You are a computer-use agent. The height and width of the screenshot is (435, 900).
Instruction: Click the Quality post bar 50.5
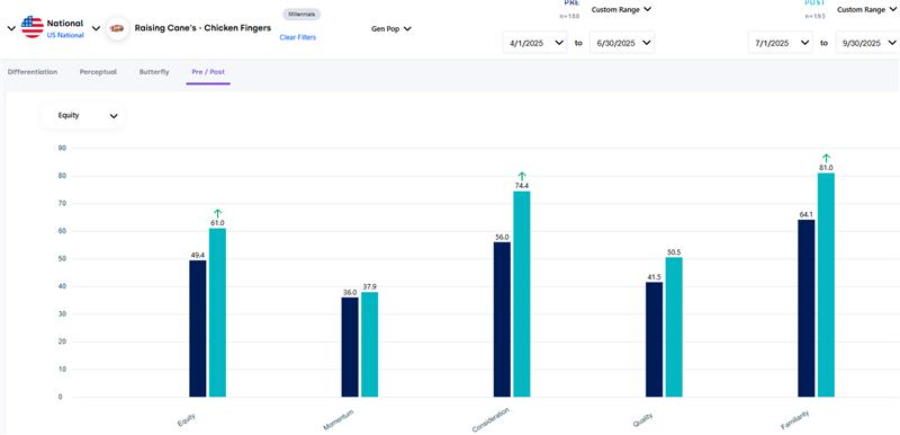pyautogui.click(x=674, y=327)
